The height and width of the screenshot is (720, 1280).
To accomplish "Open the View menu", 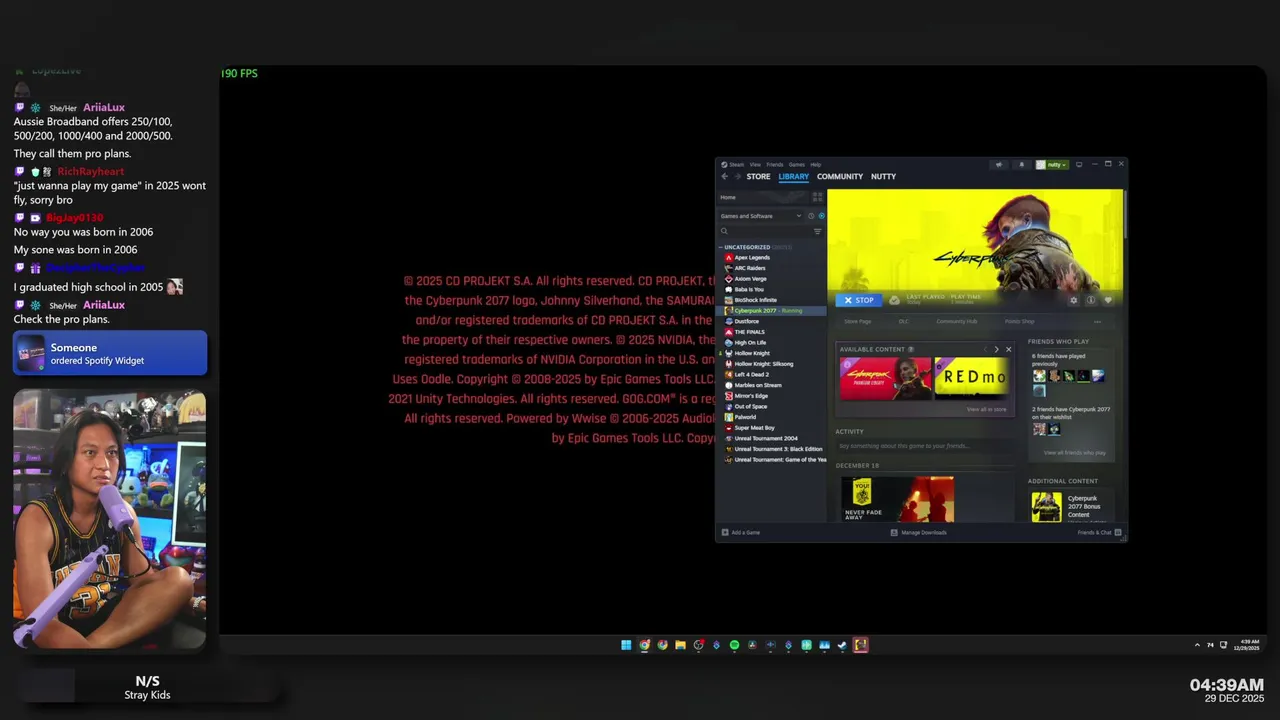I will pos(755,164).
